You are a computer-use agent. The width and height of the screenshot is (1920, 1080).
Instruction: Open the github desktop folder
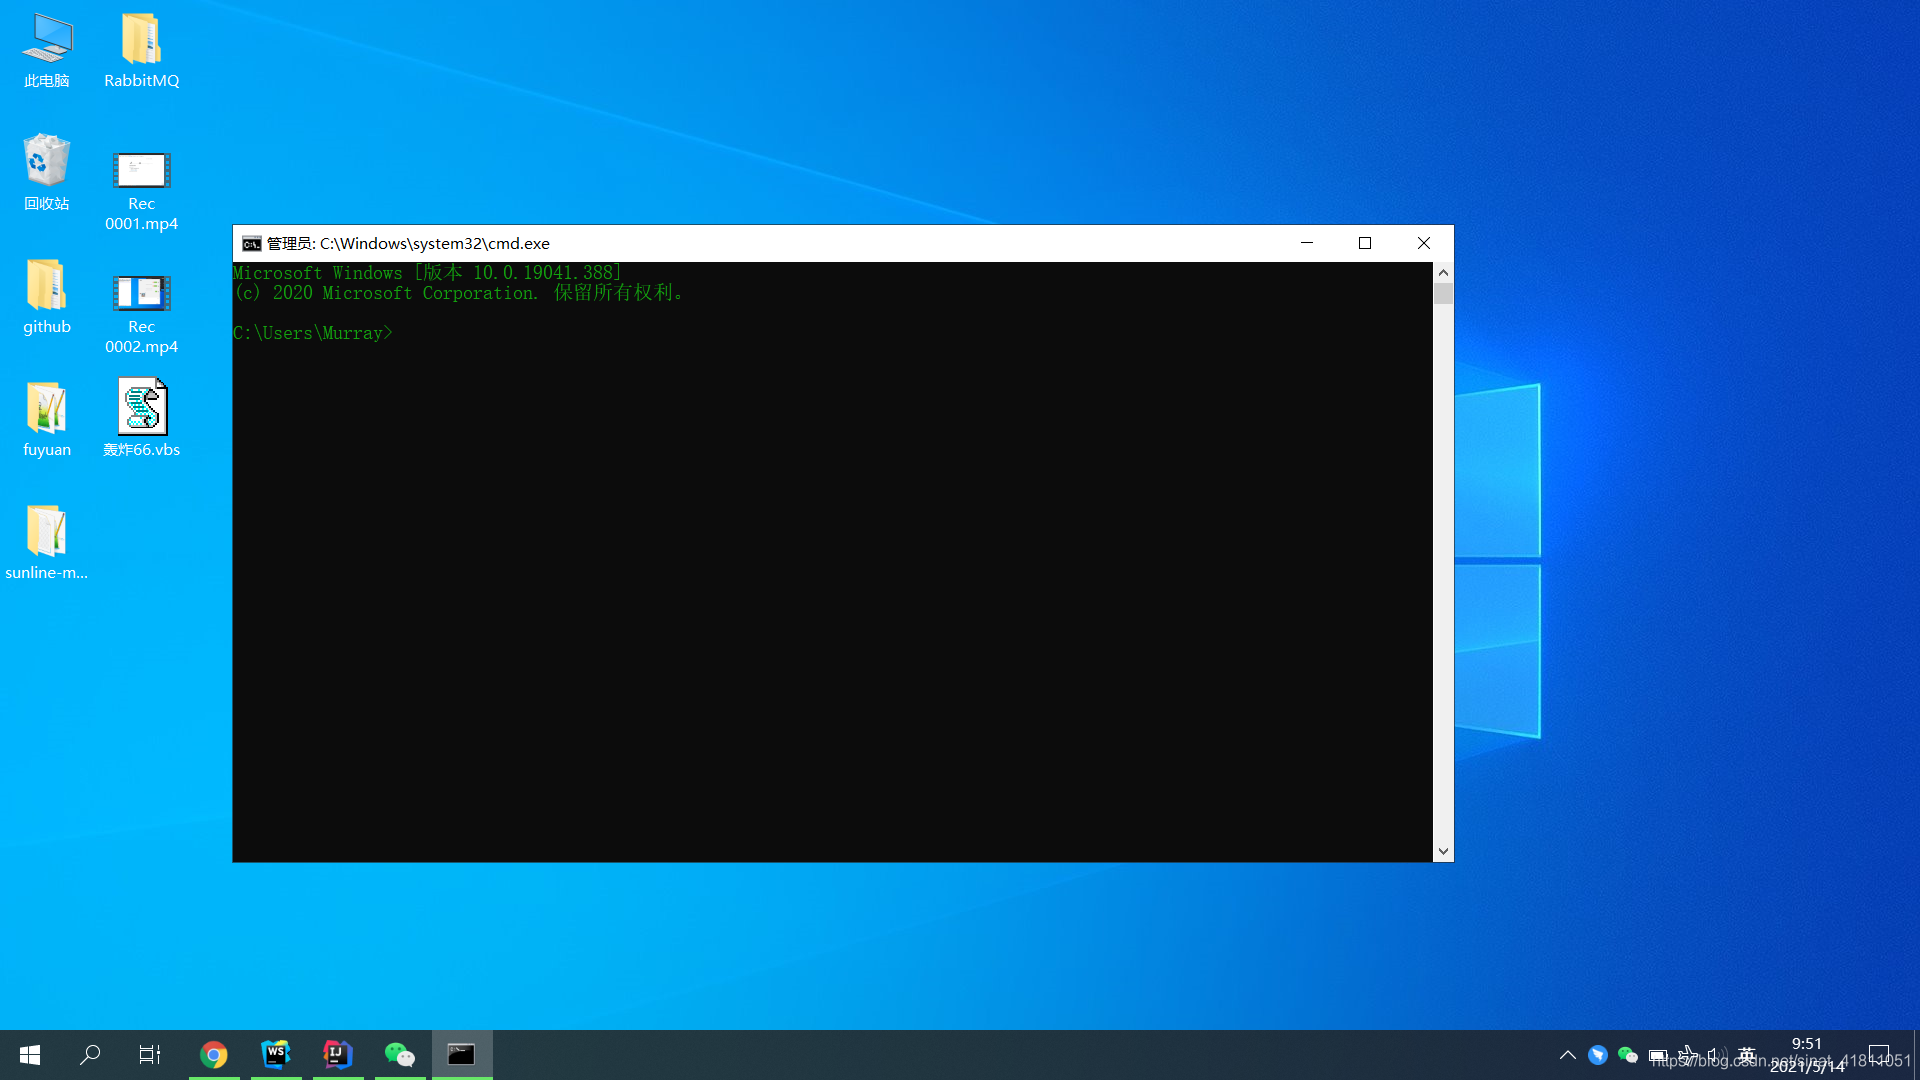tap(46, 285)
